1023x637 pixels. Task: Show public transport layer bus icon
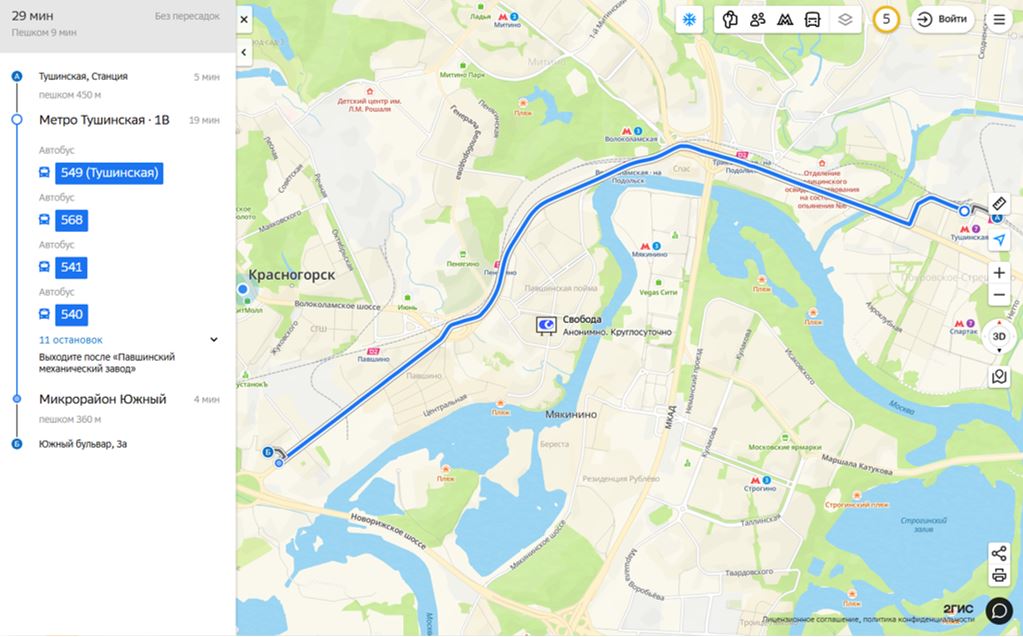812,20
